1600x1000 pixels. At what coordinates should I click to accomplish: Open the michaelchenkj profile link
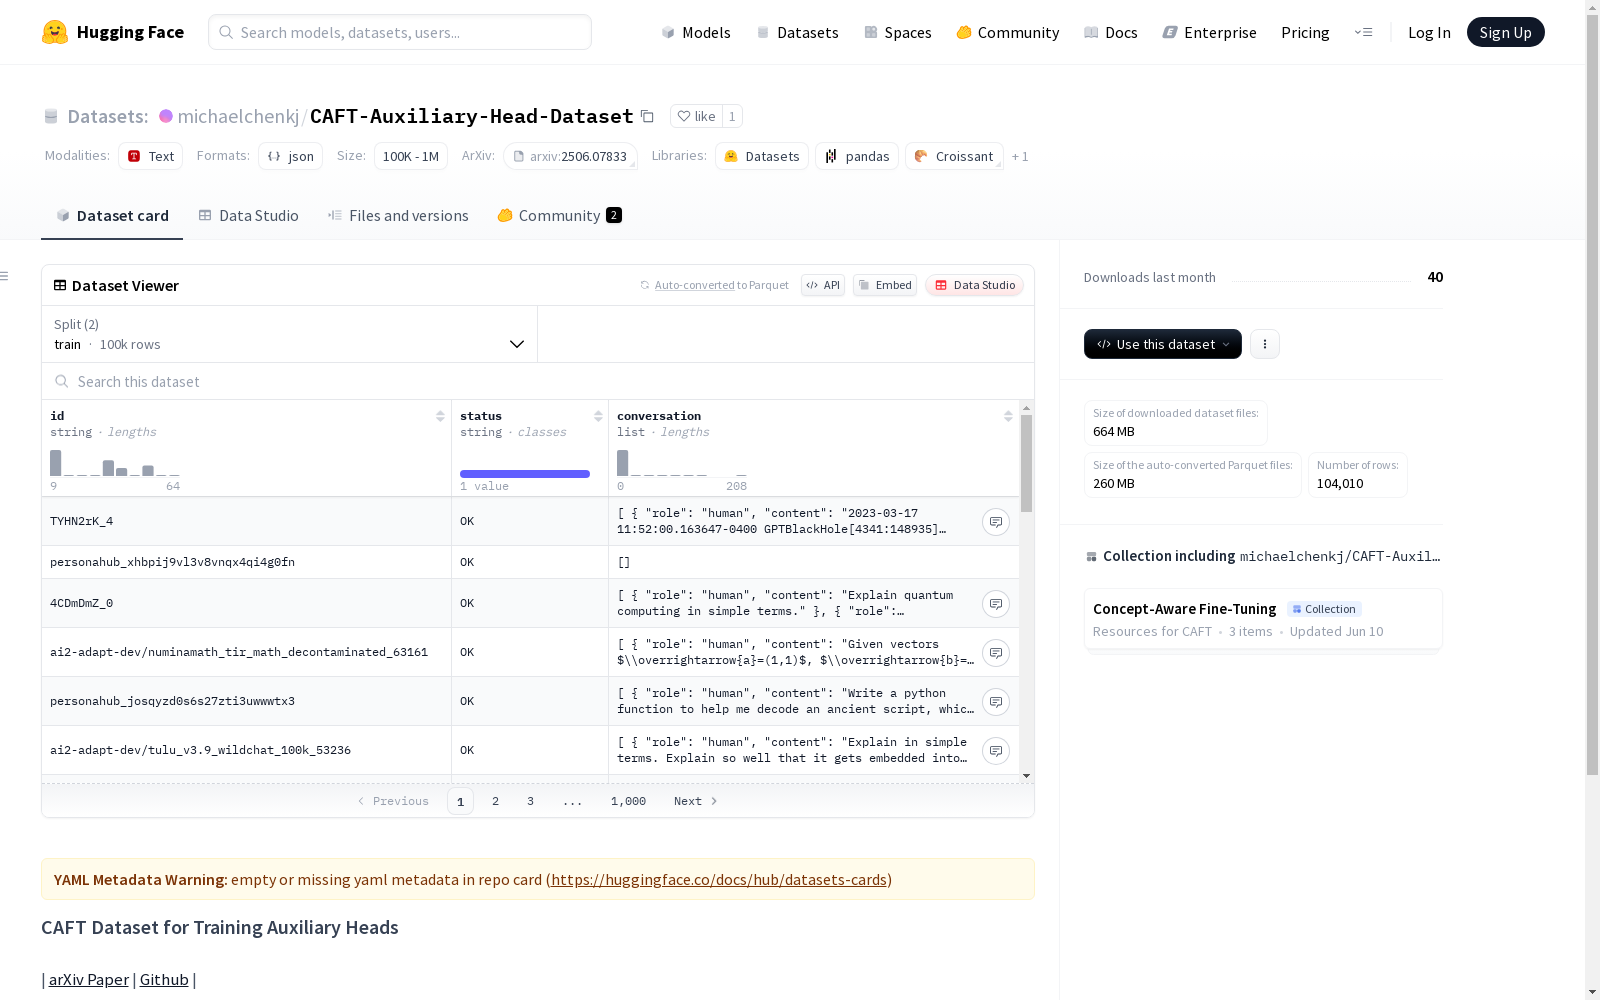click(238, 116)
